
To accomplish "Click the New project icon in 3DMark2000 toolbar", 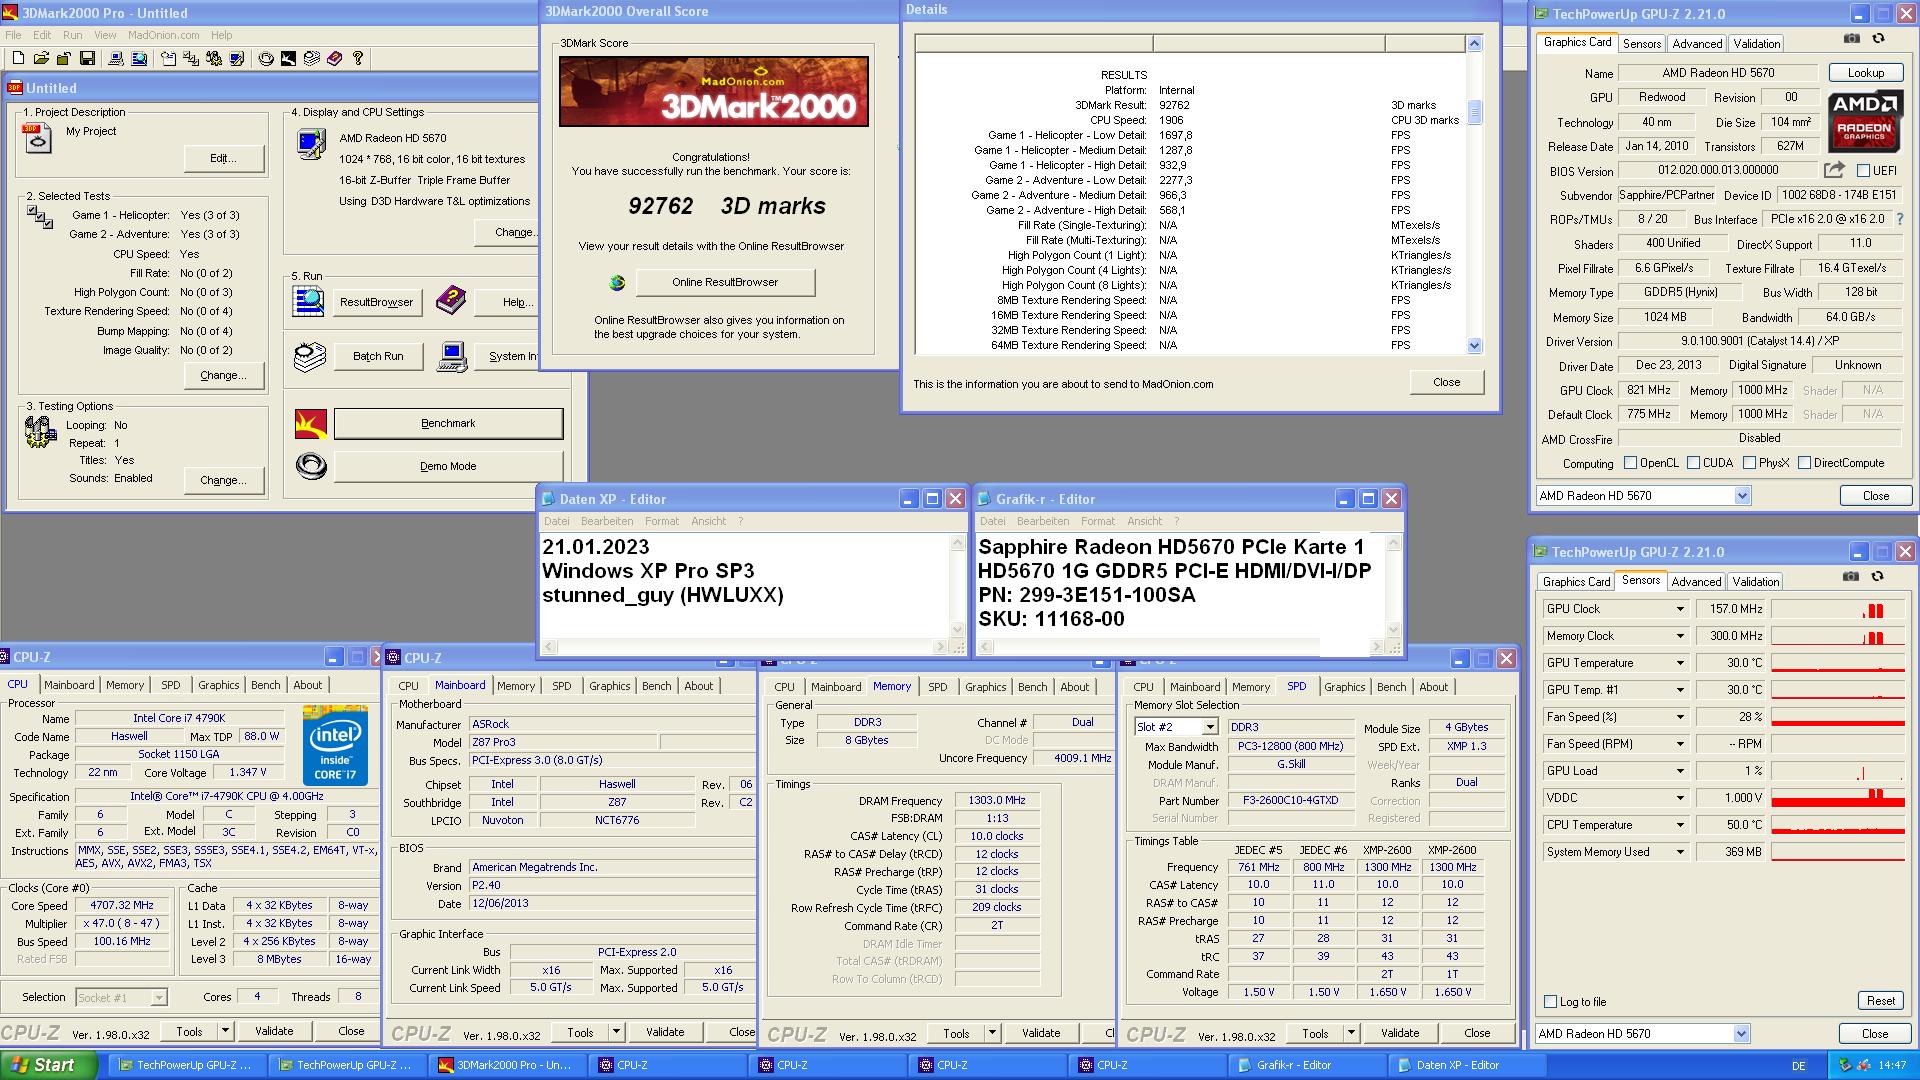I will (18, 59).
